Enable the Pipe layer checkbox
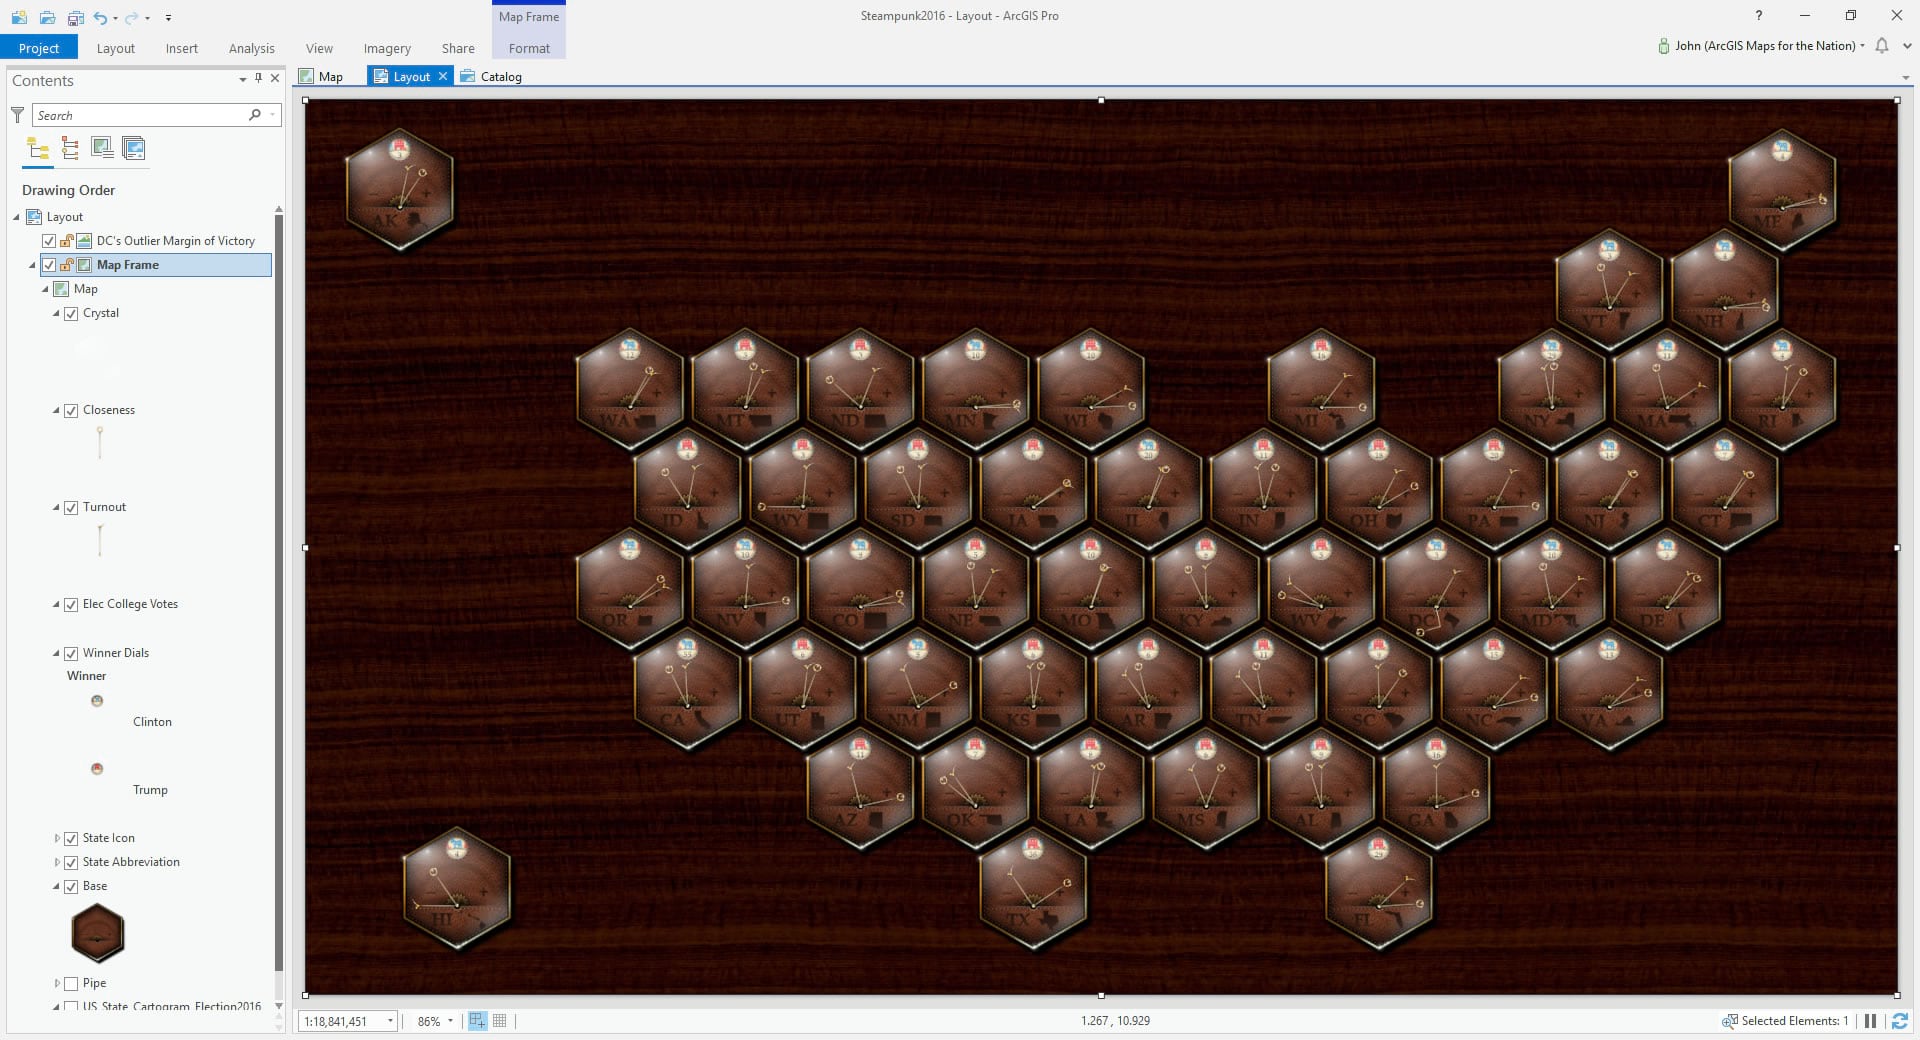 [x=71, y=983]
